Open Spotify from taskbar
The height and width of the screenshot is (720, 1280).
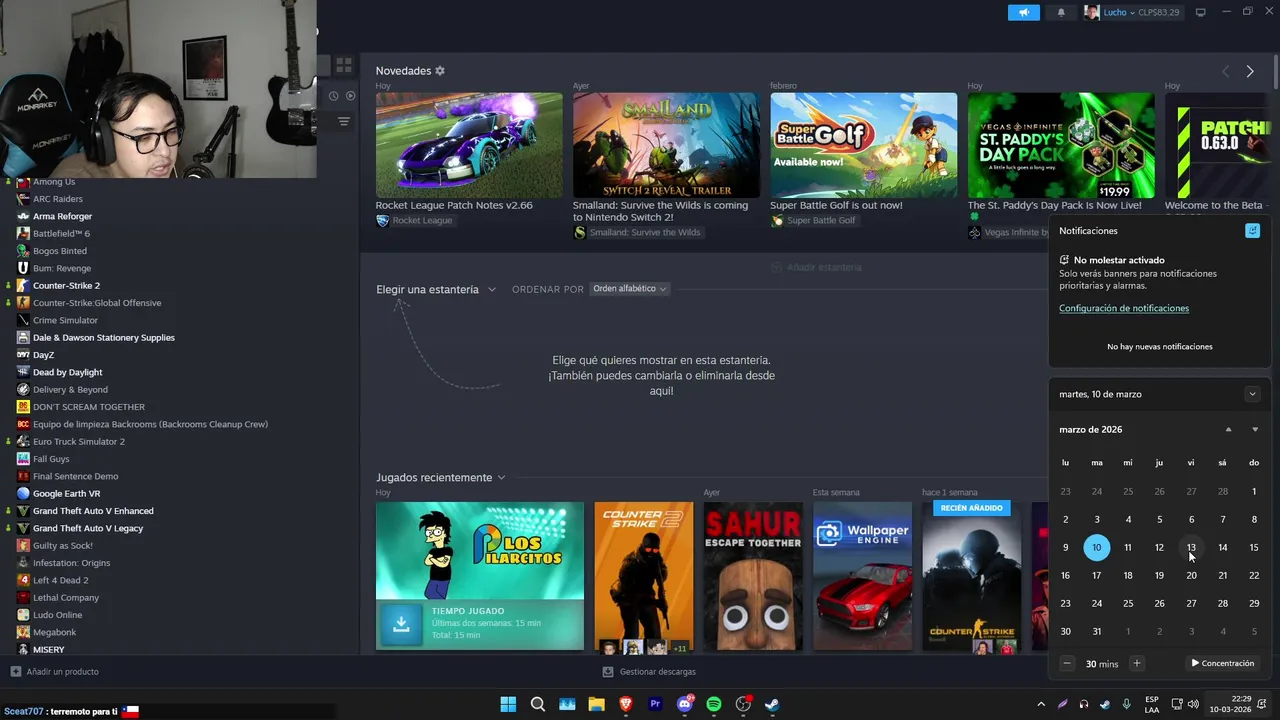(x=714, y=704)
